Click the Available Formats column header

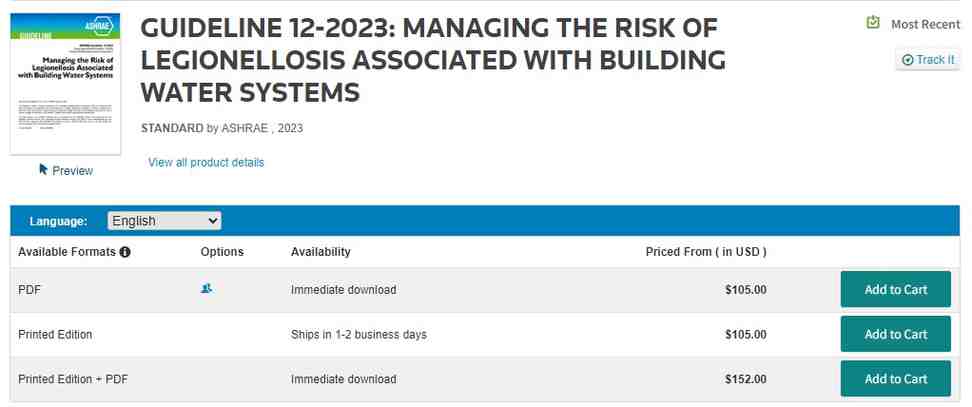[x=67, y=252]
